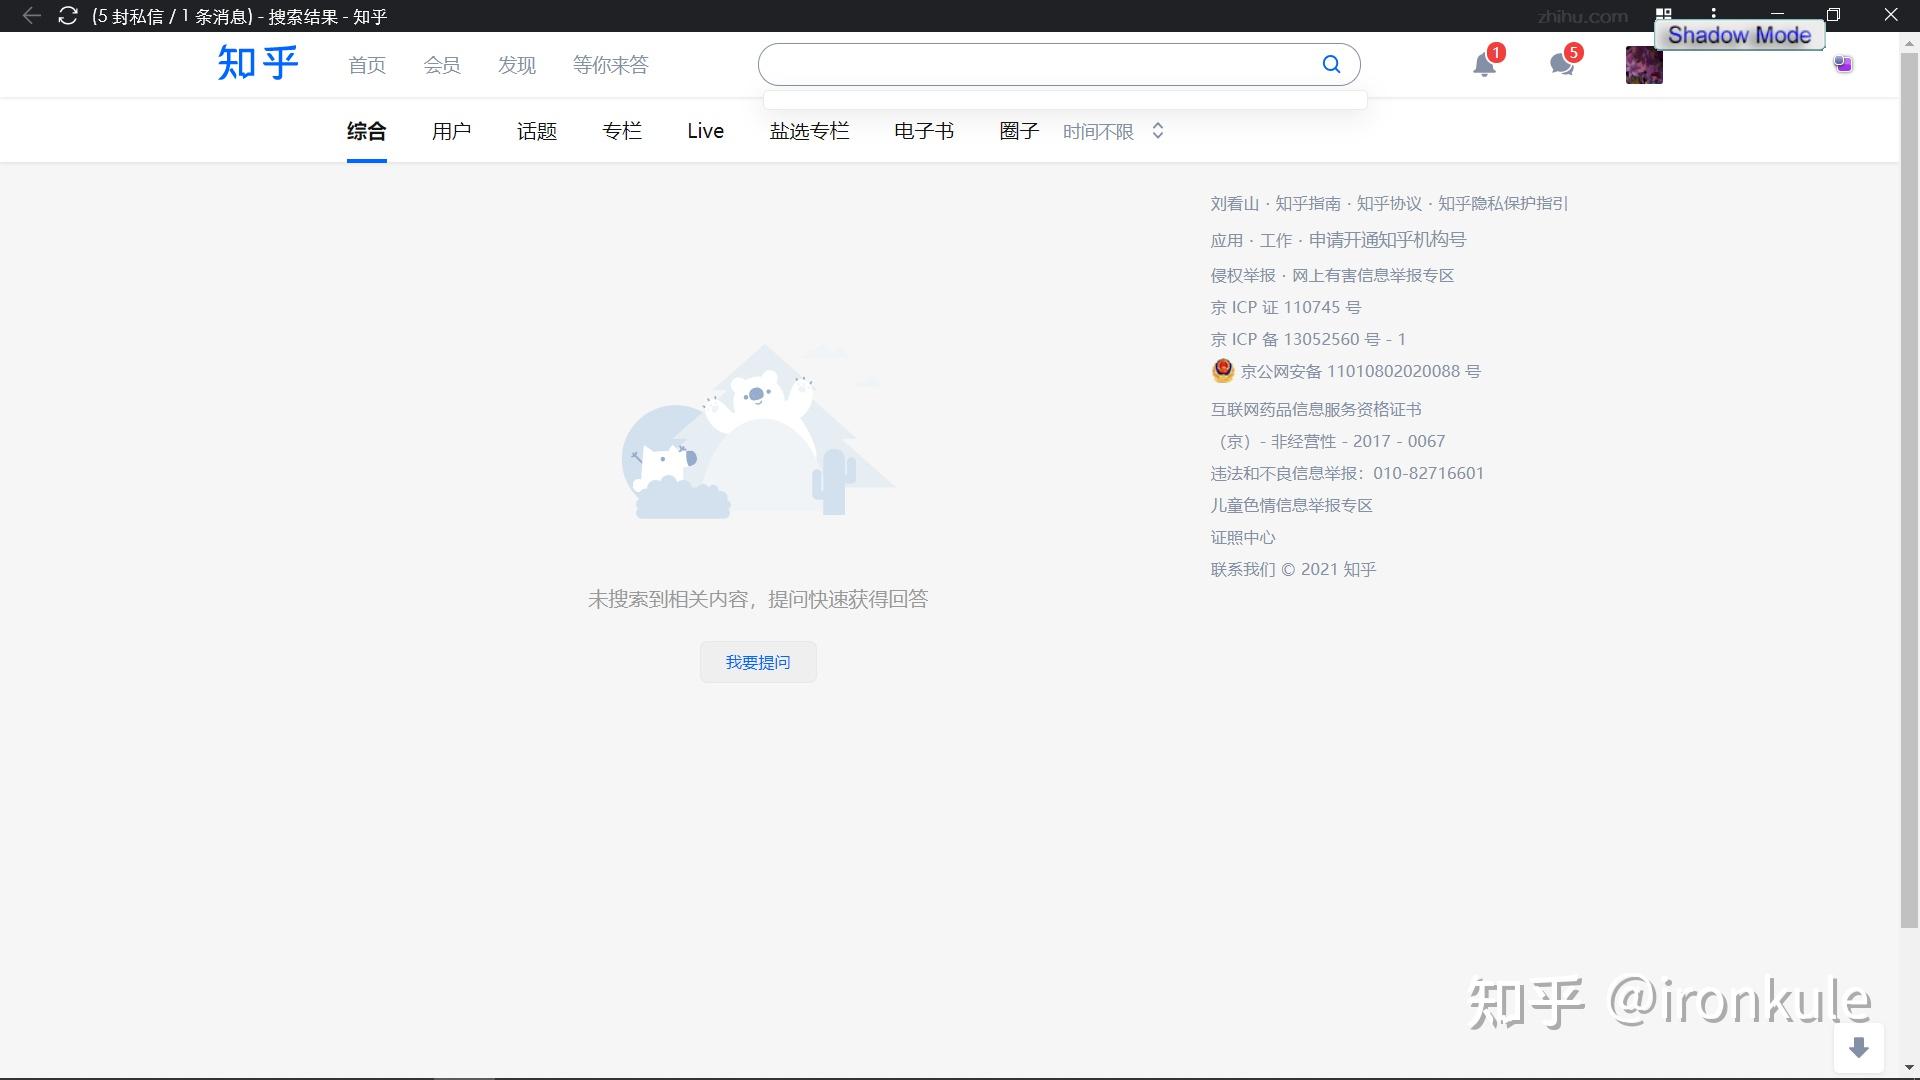Click the shadow mode grid icon
This screenshot has height=1080, width=1920.
pyautogui.click(x=1663, y=13)
